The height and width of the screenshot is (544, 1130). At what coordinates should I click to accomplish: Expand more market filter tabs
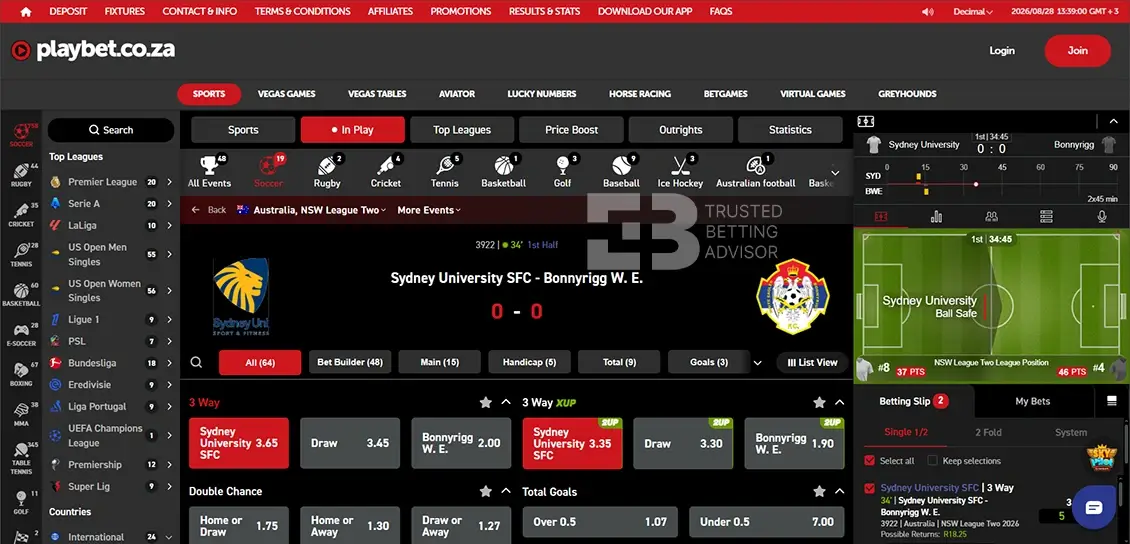(757, 362)
